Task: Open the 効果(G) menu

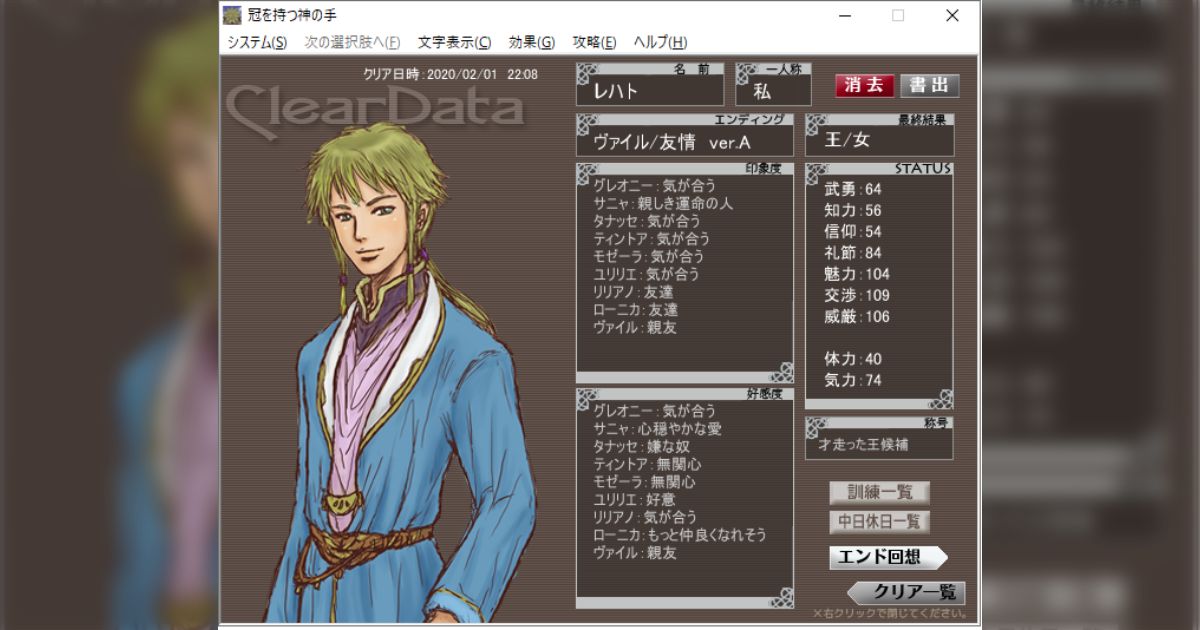Action: click(x=531, y=42)
